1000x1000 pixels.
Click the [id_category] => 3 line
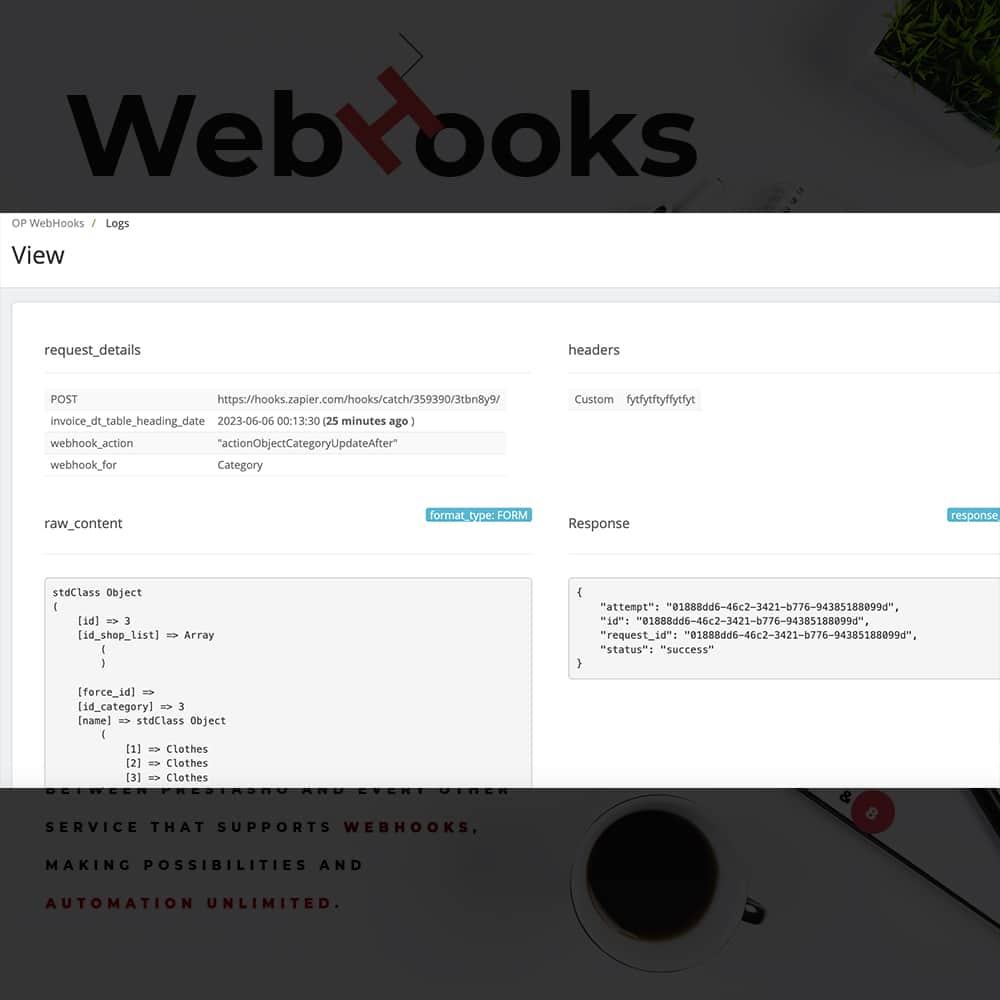pyautogui.click(x=131, y=707)
